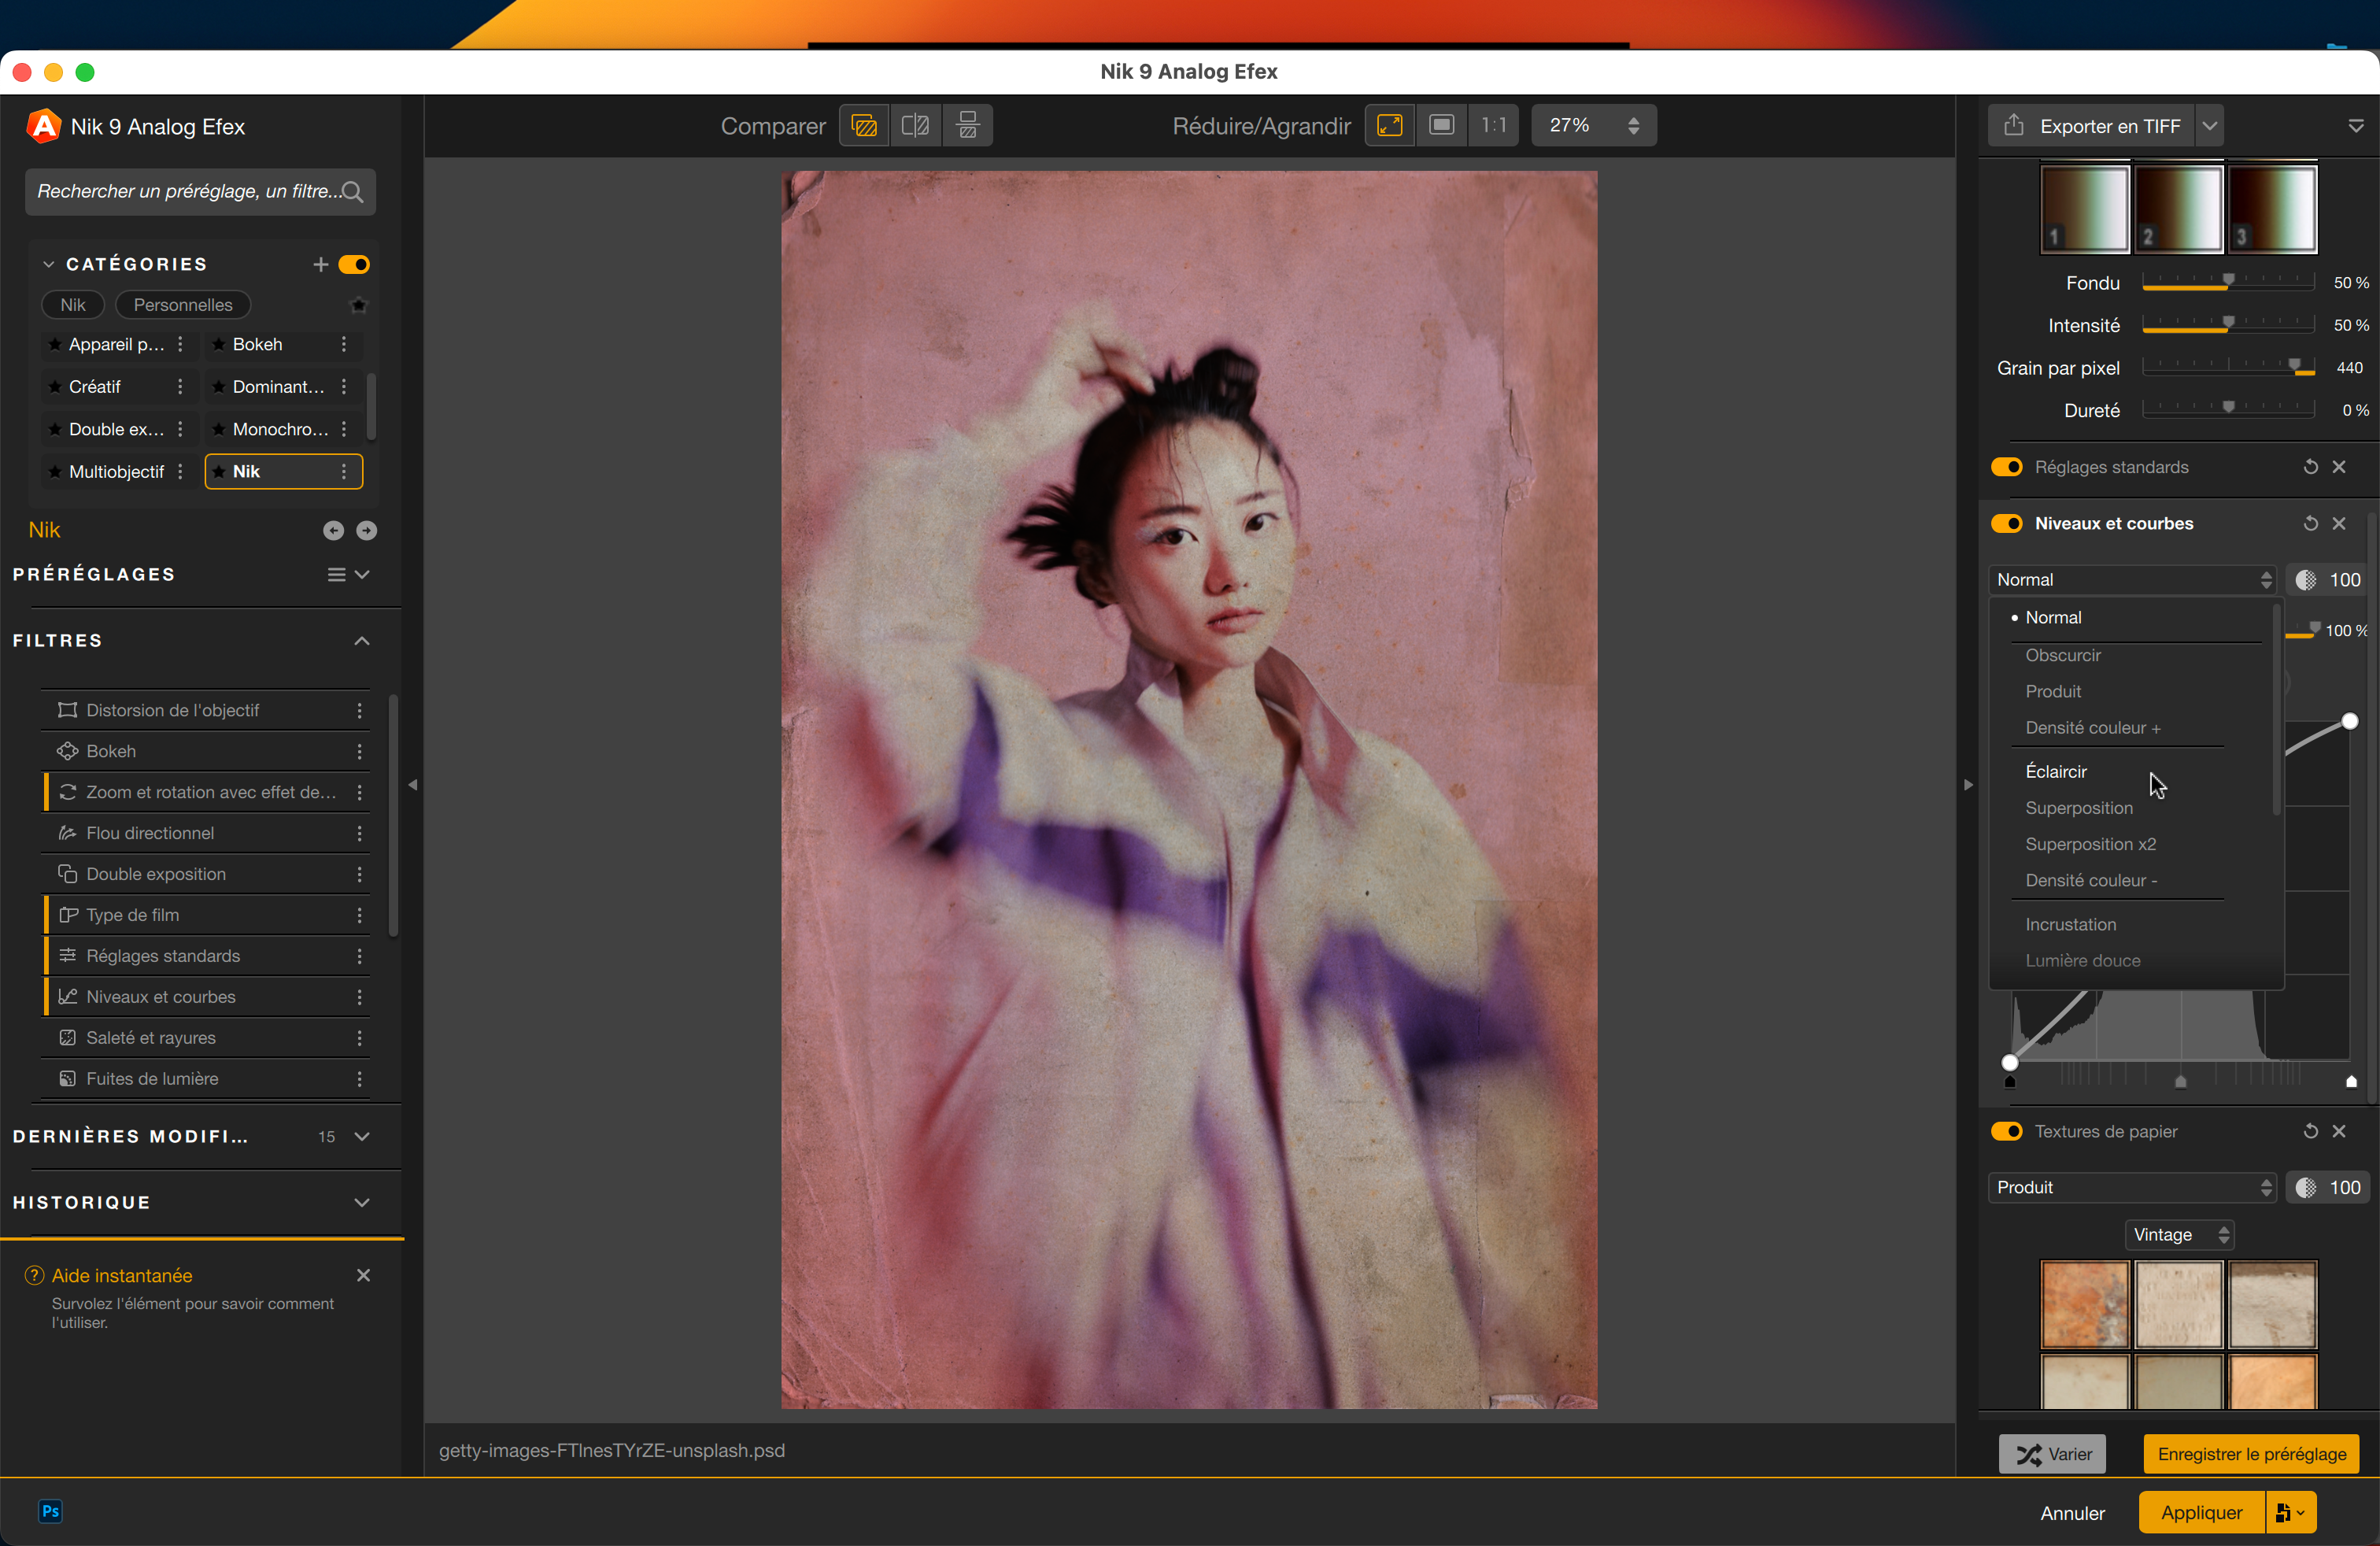Click the next preset arrow beside Nik
The height and width of the screenshot is (1546, 2380).
(367, 531)
